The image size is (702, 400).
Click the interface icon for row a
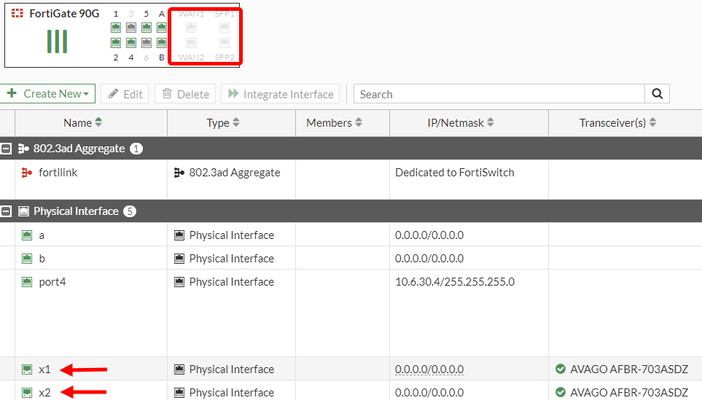27,235
